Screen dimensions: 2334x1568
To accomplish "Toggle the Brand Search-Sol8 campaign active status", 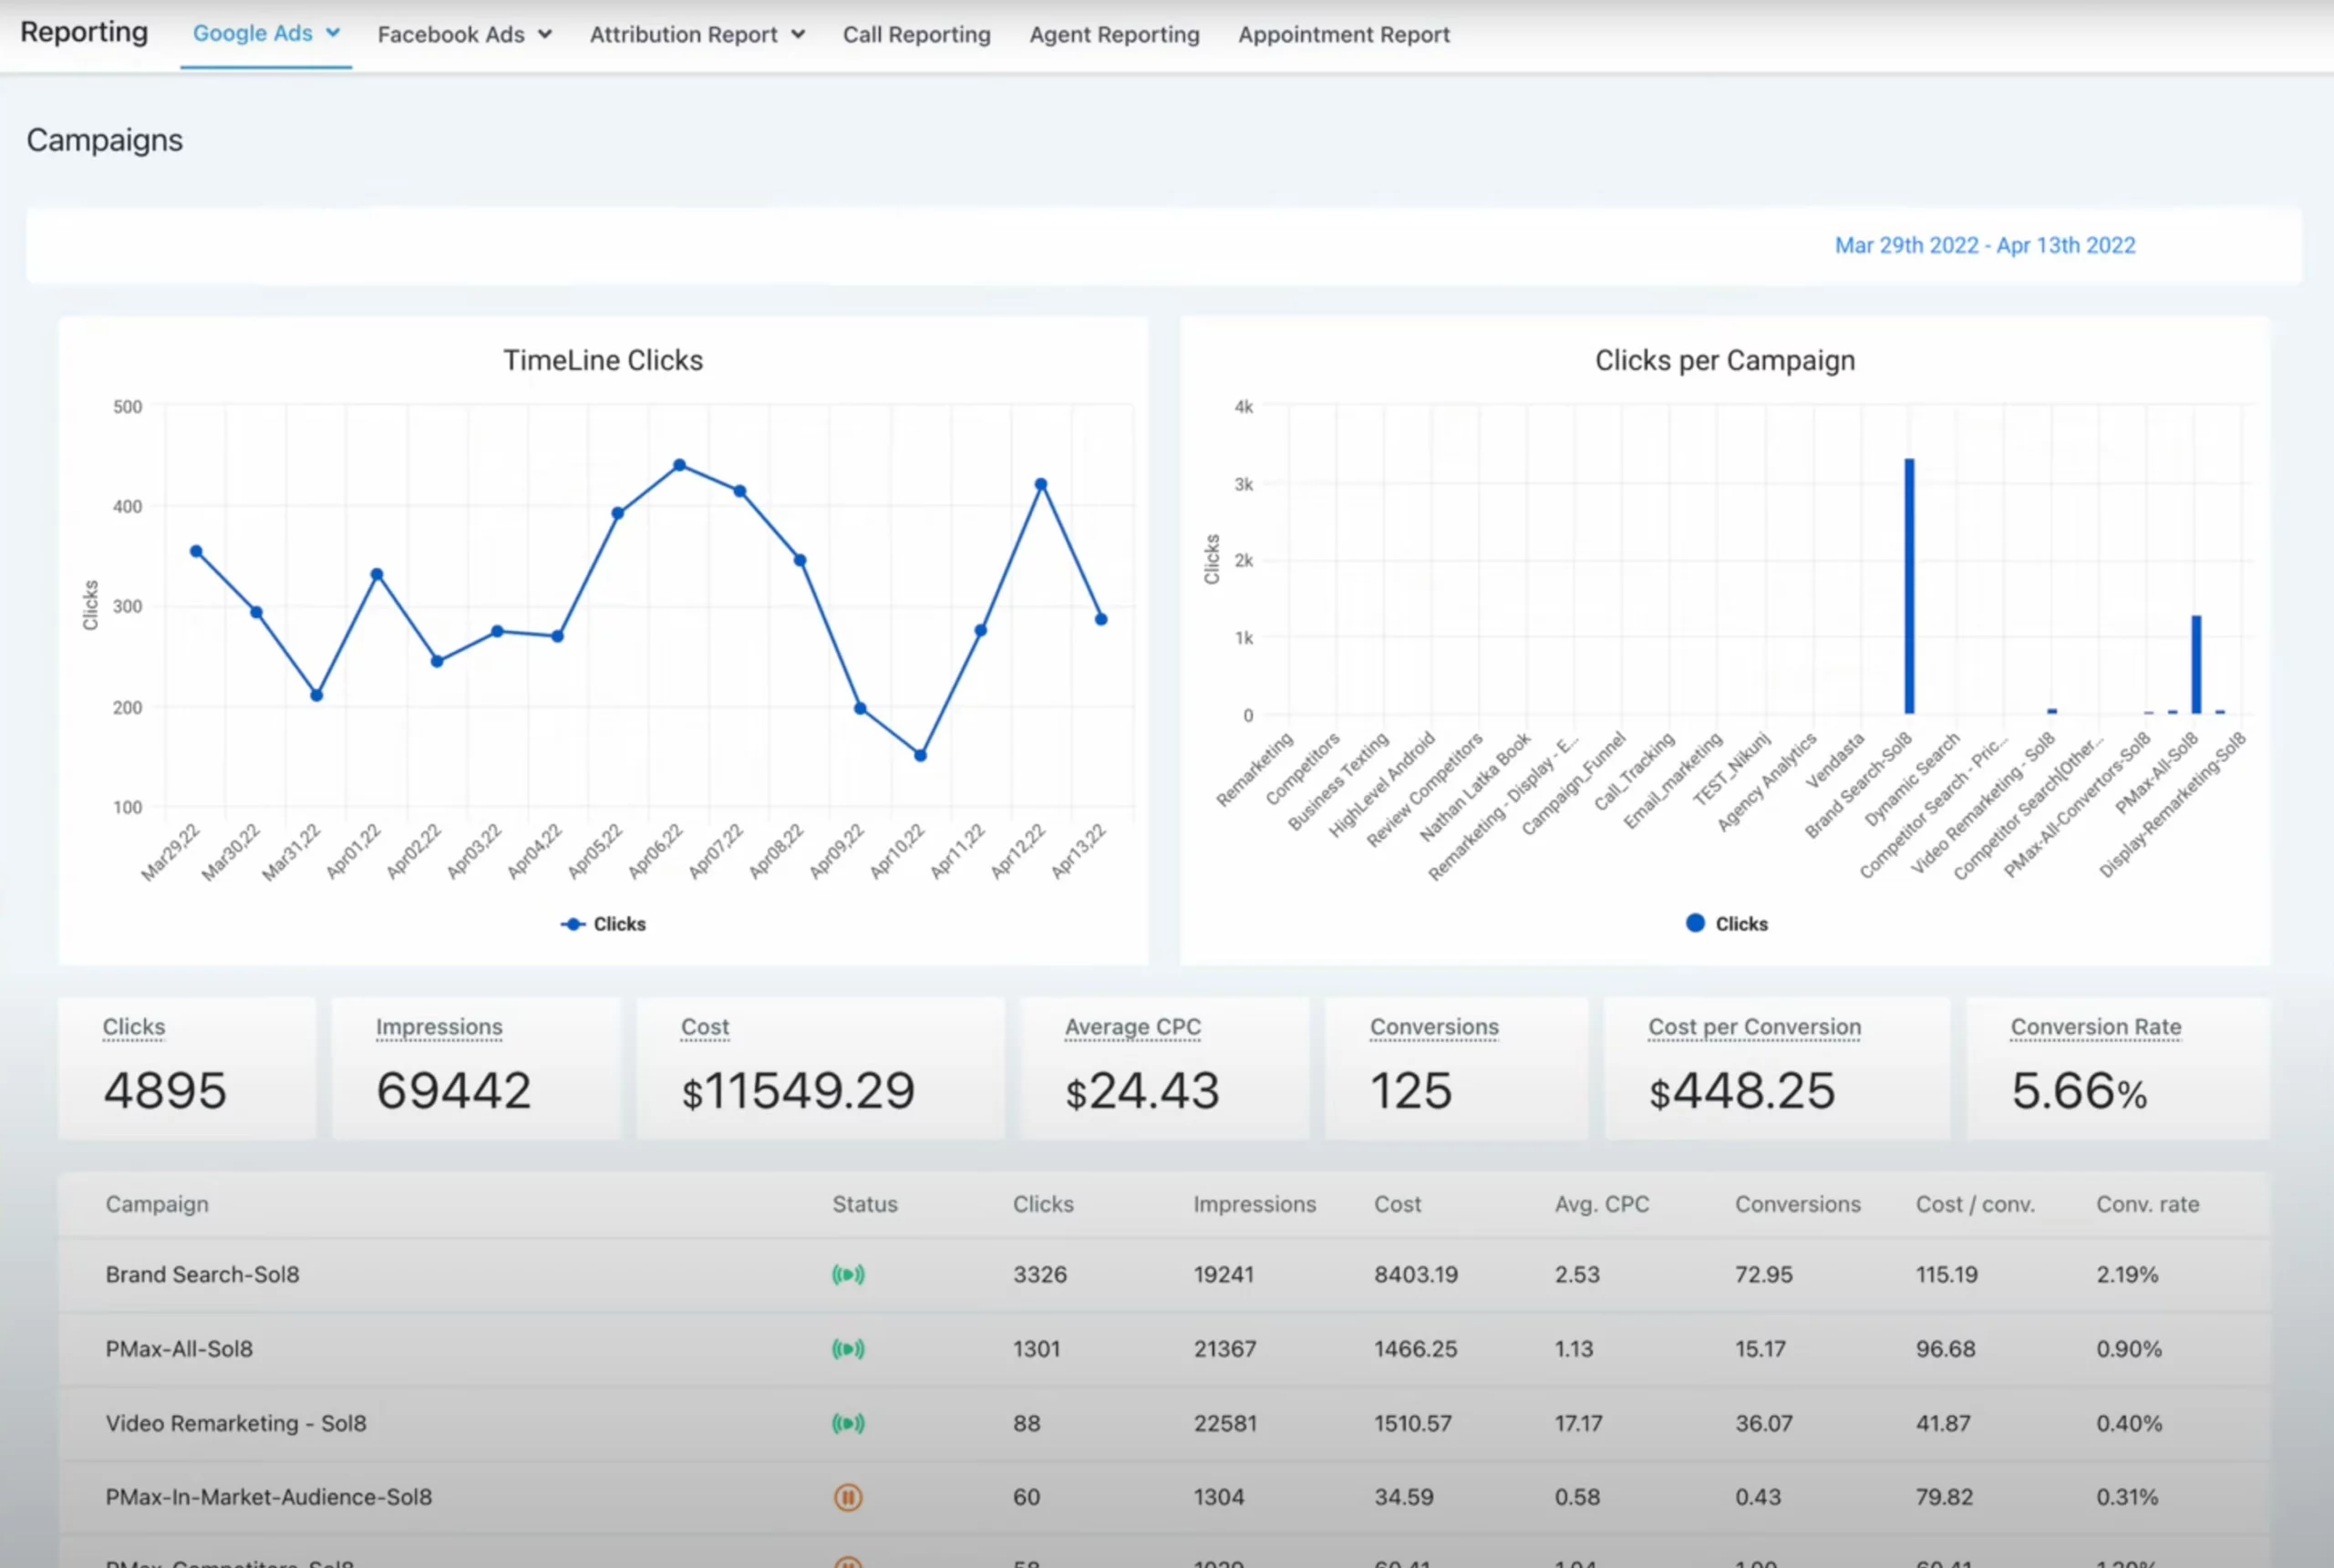I will tap(849, 1274).
